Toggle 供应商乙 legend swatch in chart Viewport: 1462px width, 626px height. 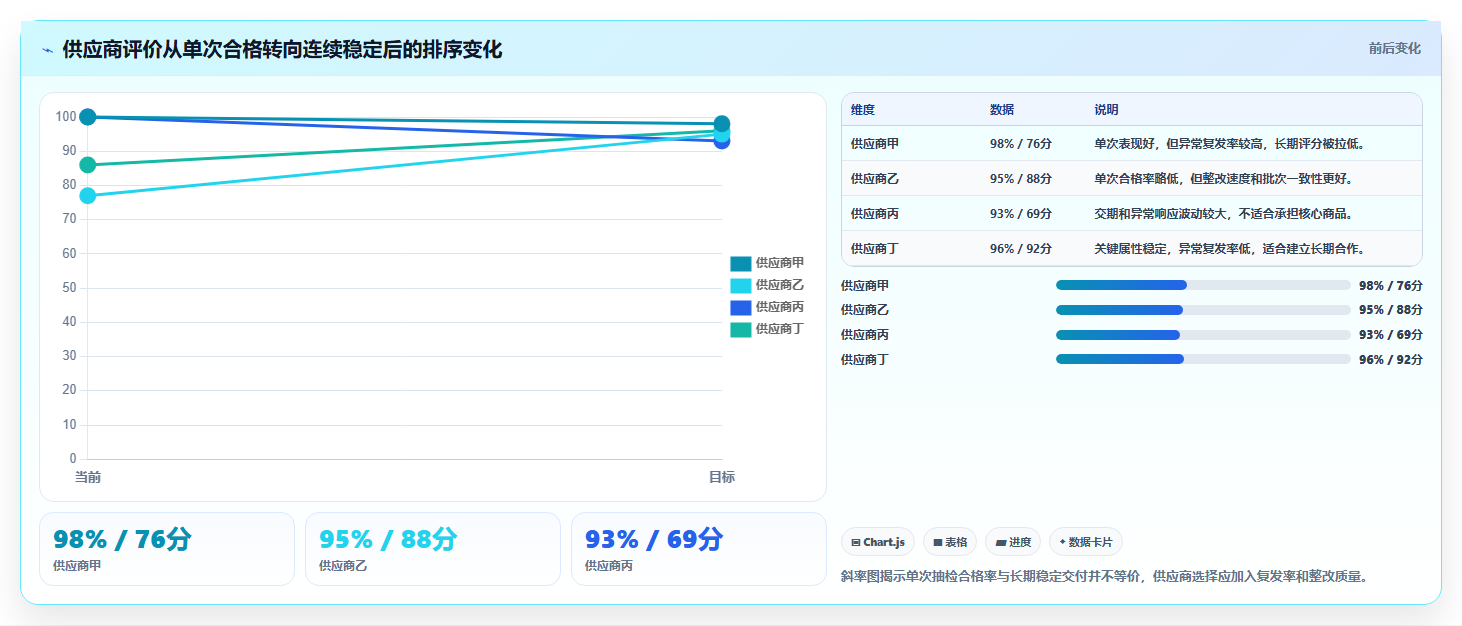[x=740, y=286]
